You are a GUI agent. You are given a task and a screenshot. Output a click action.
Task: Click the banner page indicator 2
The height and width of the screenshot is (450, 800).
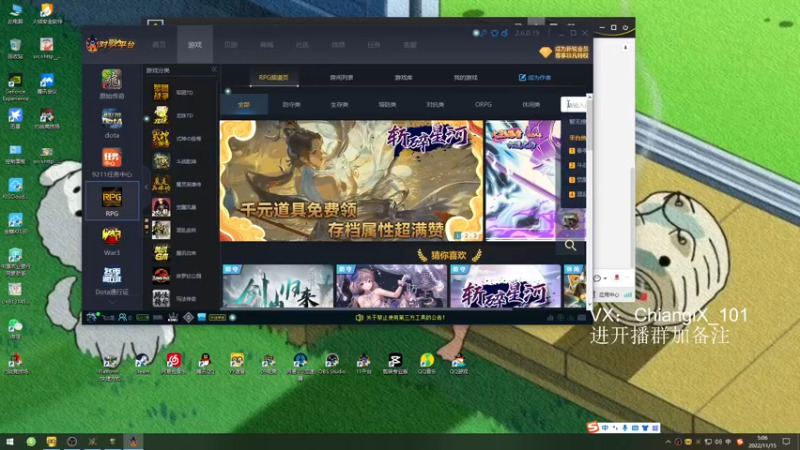pos(466,236)
